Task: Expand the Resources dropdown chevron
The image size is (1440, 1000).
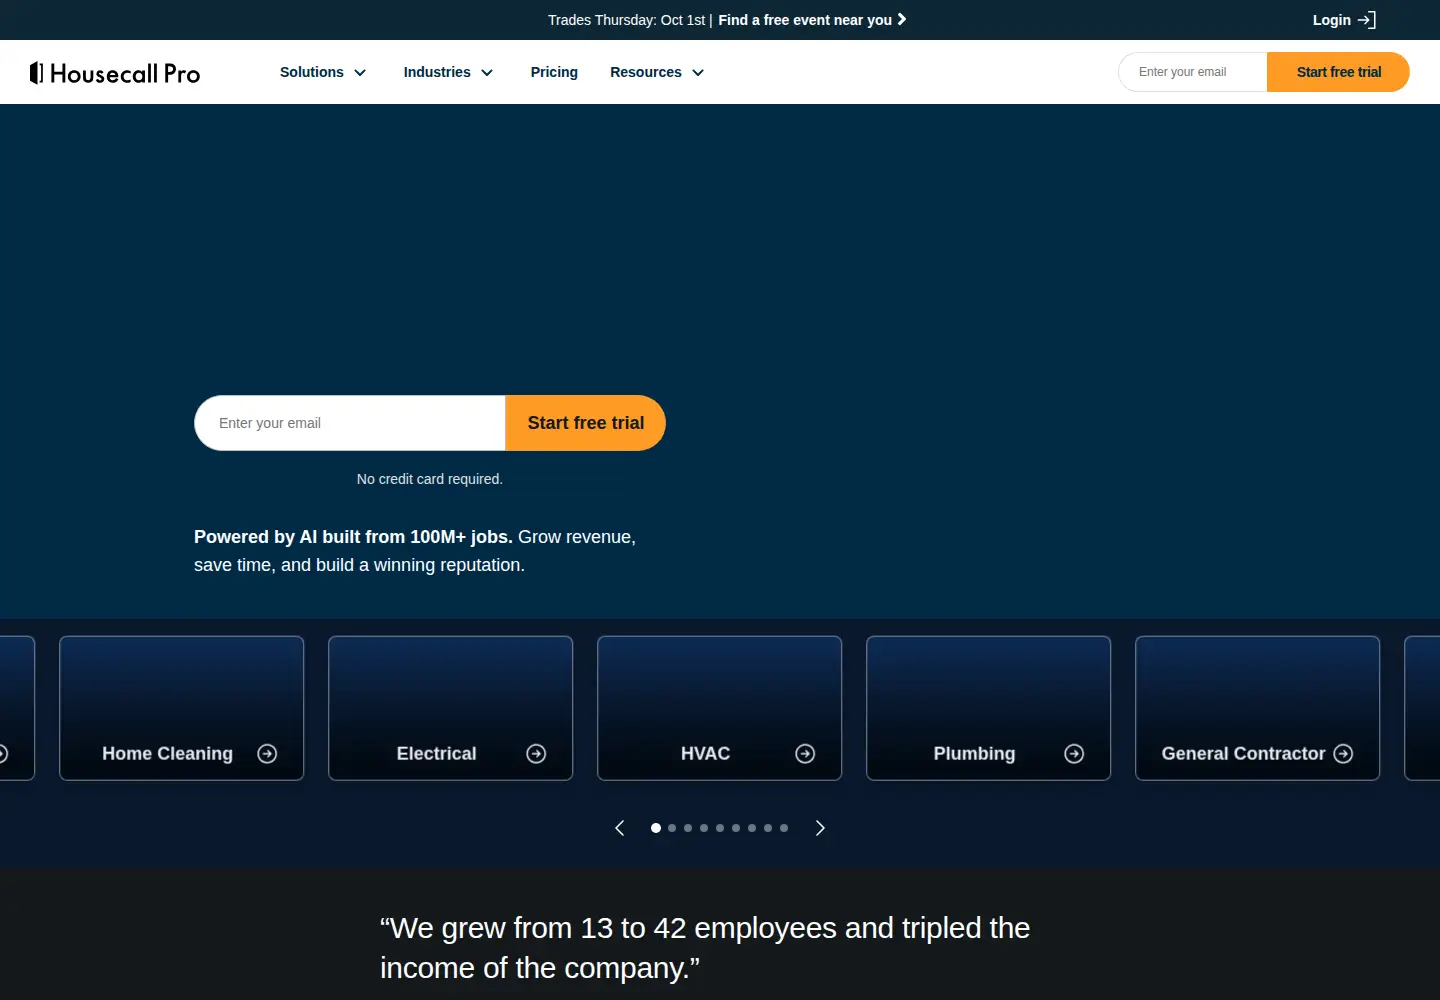Action: pos(698,73)
